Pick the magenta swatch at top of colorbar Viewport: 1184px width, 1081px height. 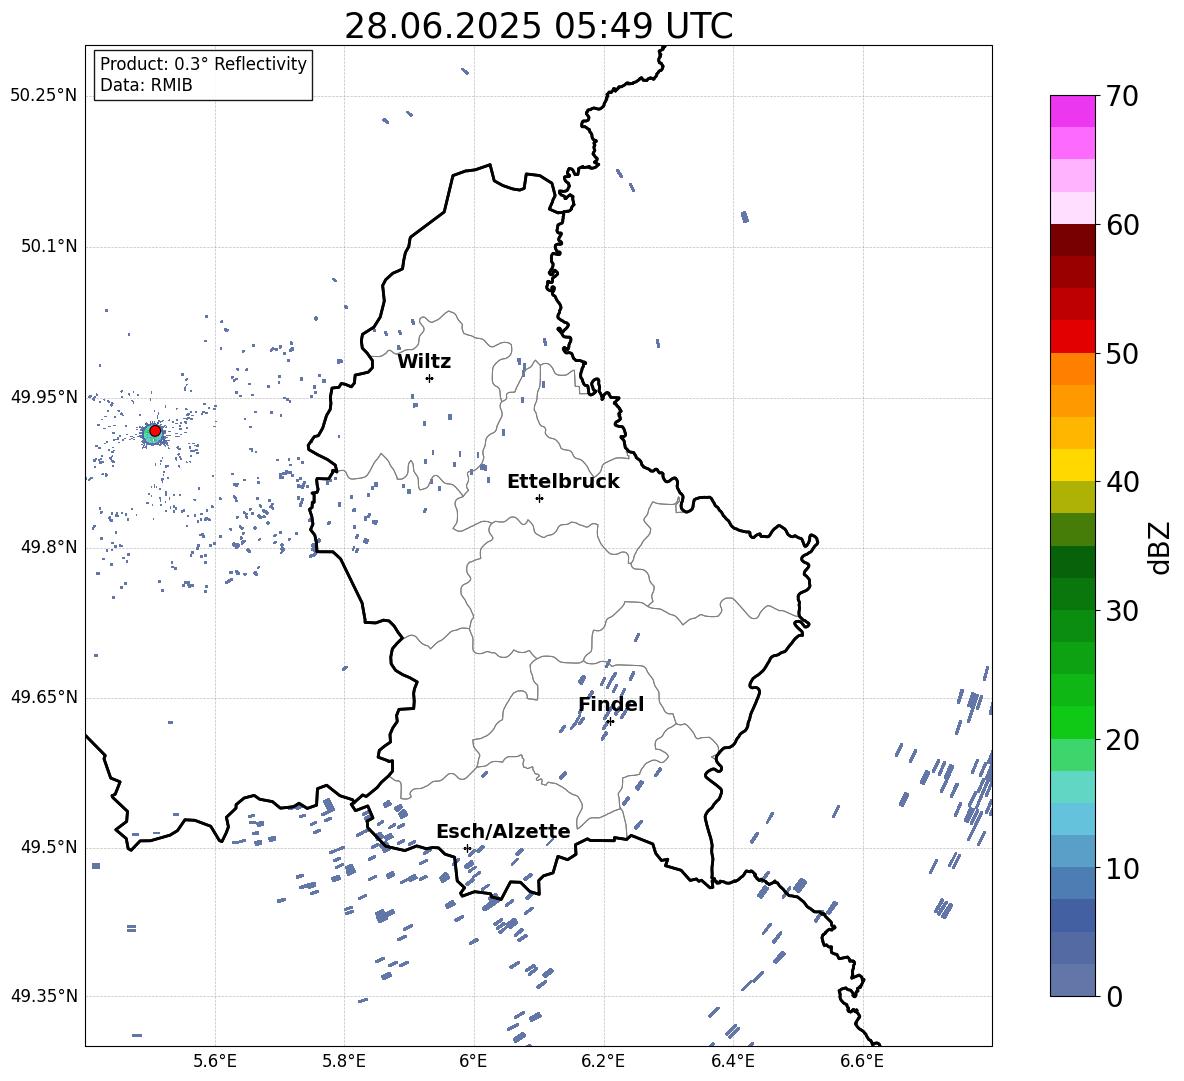coord(1072,111)
